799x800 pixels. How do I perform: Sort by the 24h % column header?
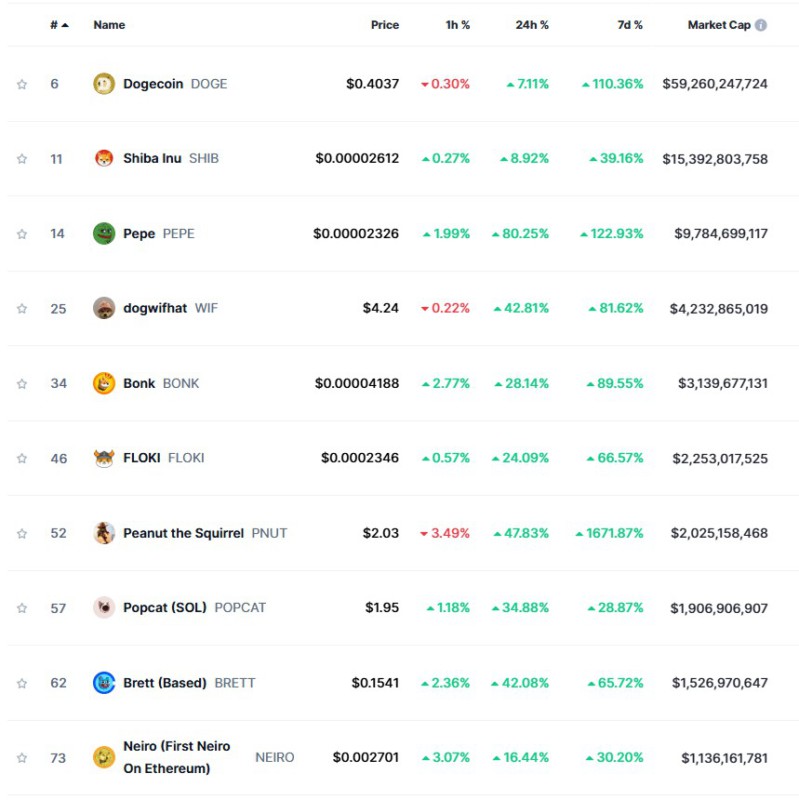pos(531,25)
